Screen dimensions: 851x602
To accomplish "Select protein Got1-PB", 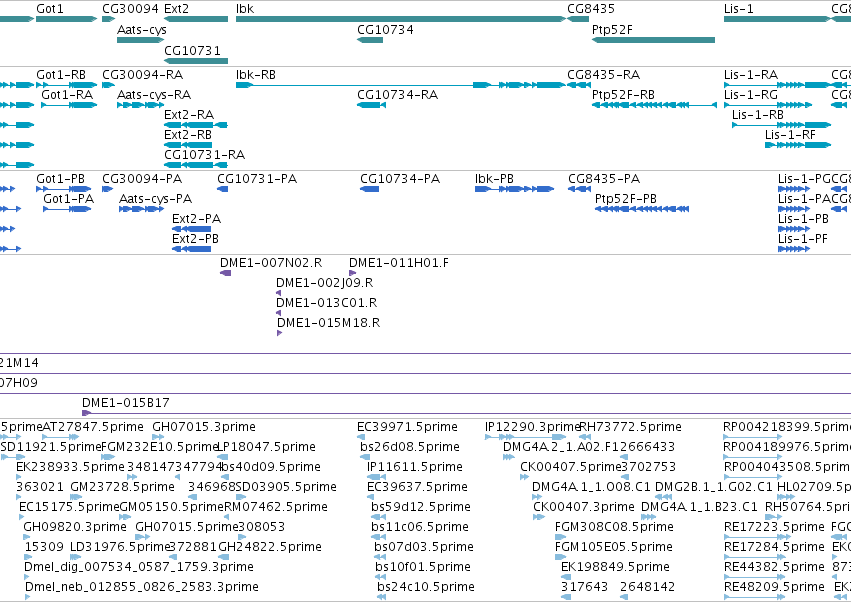I will point(63,189).
